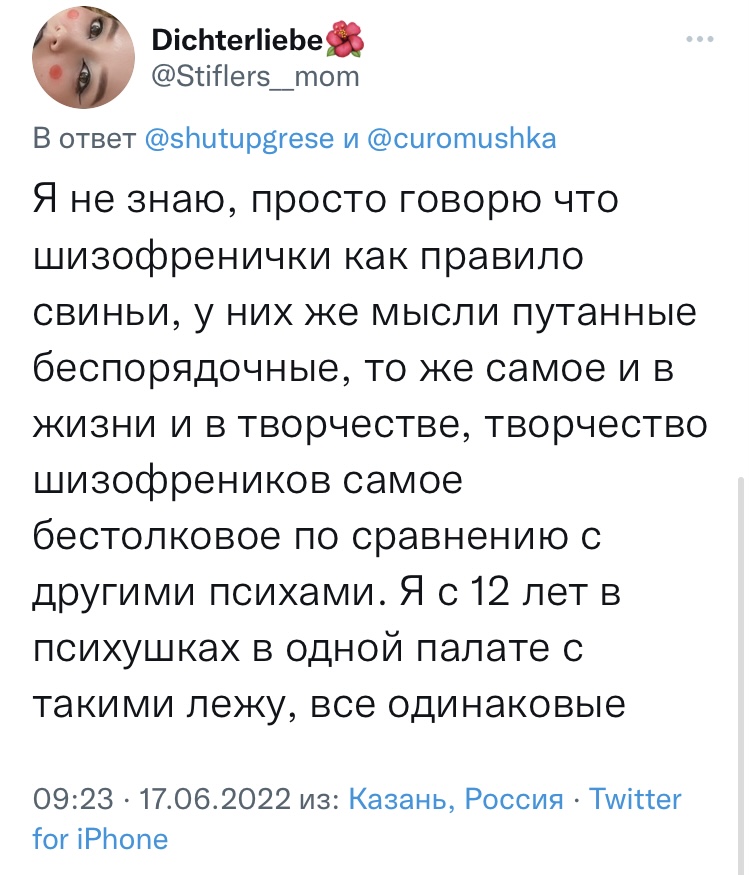Click tweet line starting 'Я не знаю'

(x=327, y=200)
